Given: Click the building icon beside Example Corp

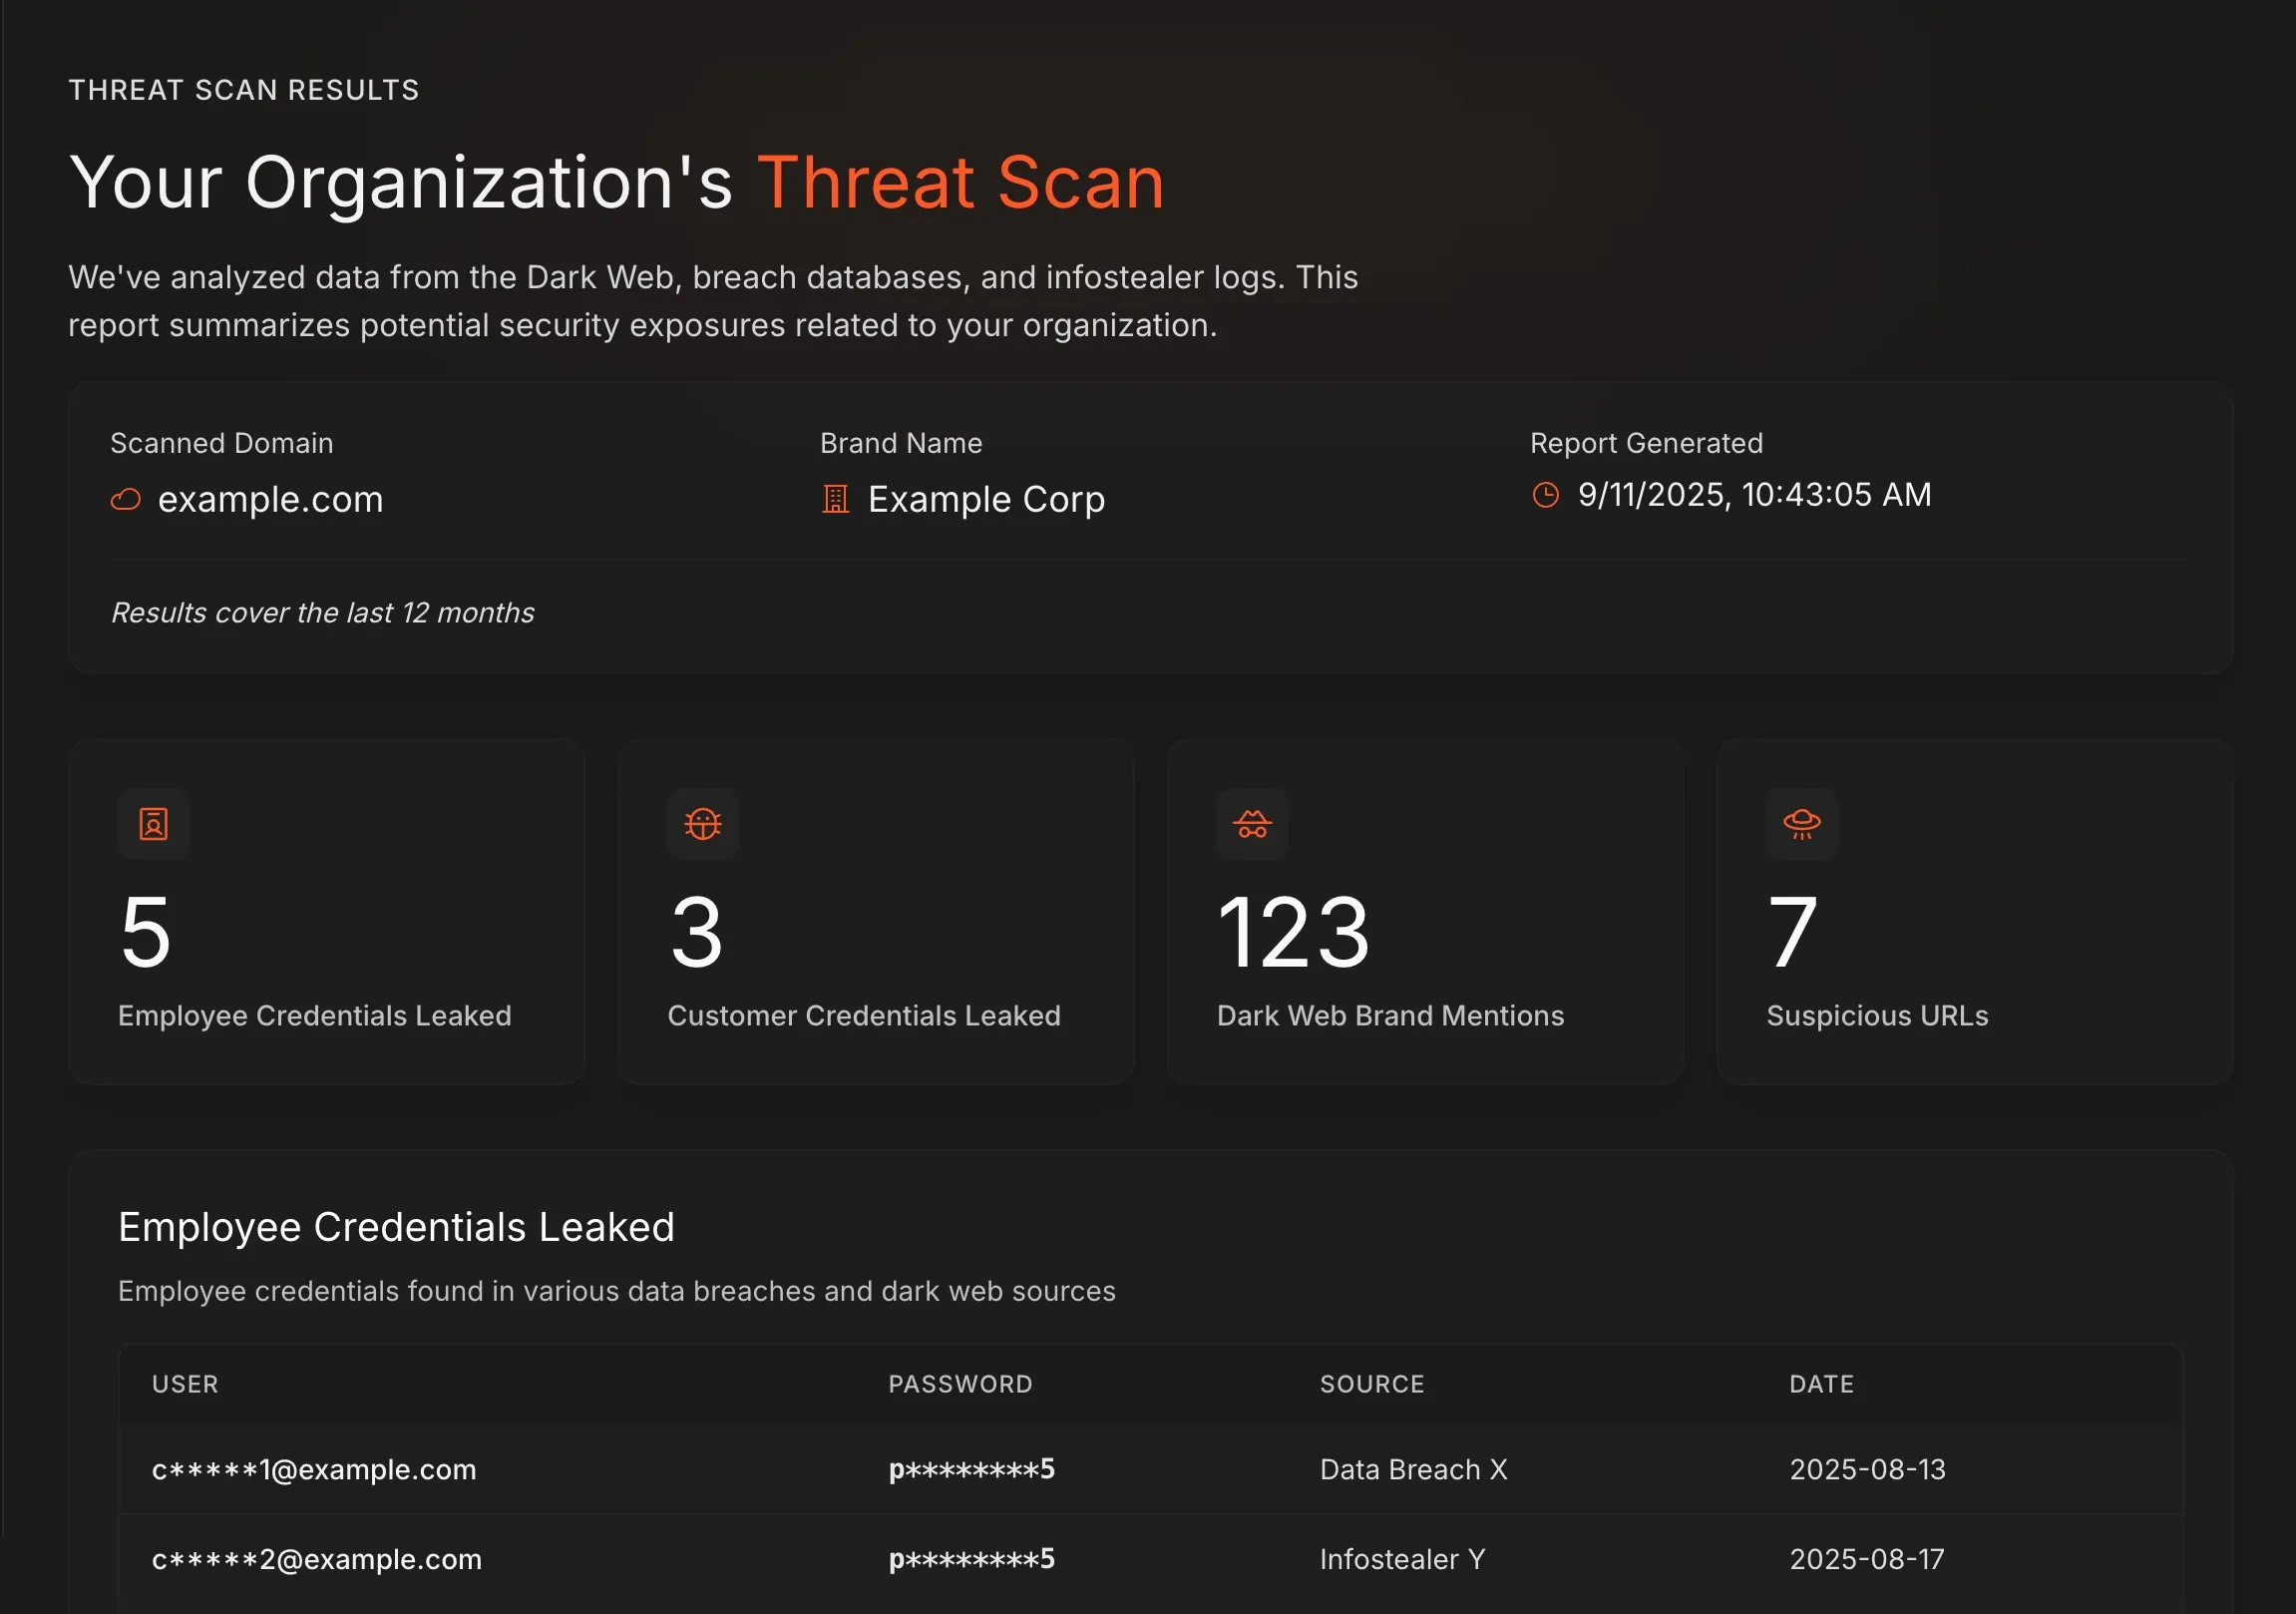Looking at the screenshot, I should pyautogui.click(x=835, y=499).
